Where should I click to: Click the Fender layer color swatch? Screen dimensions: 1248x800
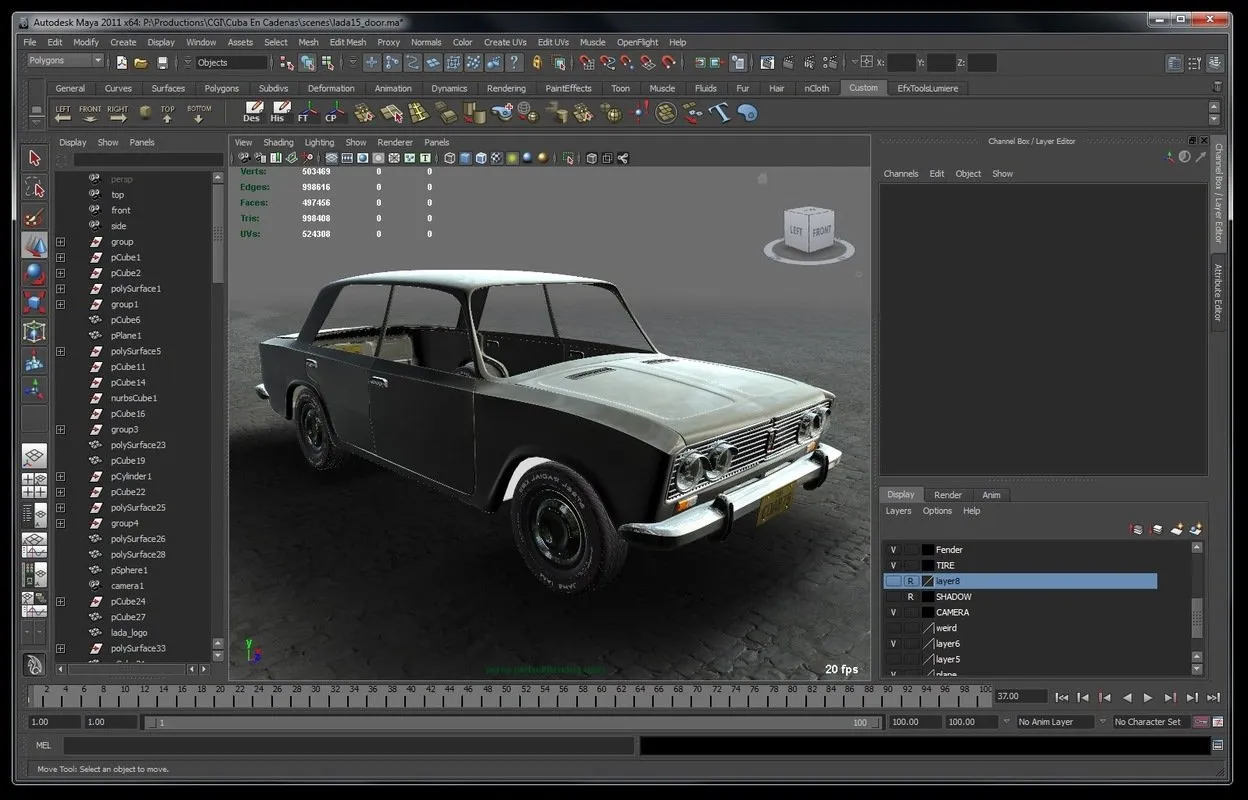pos(927,550)
